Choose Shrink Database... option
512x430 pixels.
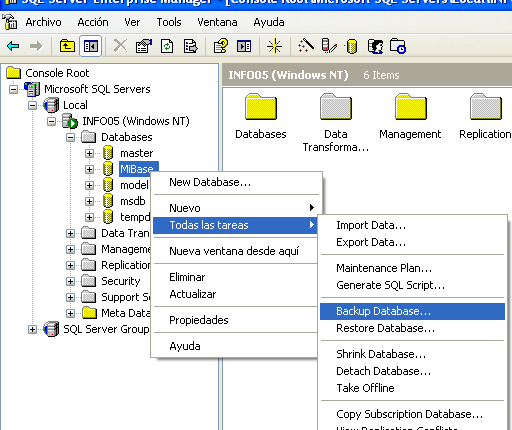pyautogui.click(x=412, y=354)
